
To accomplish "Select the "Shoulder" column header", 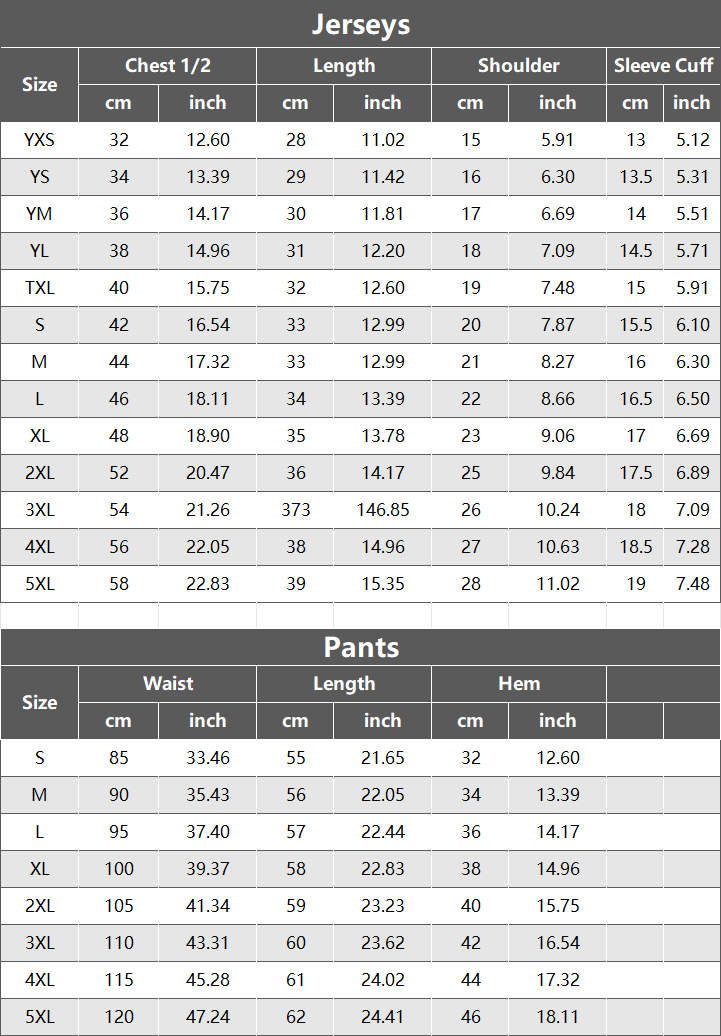I will [518, 66].
